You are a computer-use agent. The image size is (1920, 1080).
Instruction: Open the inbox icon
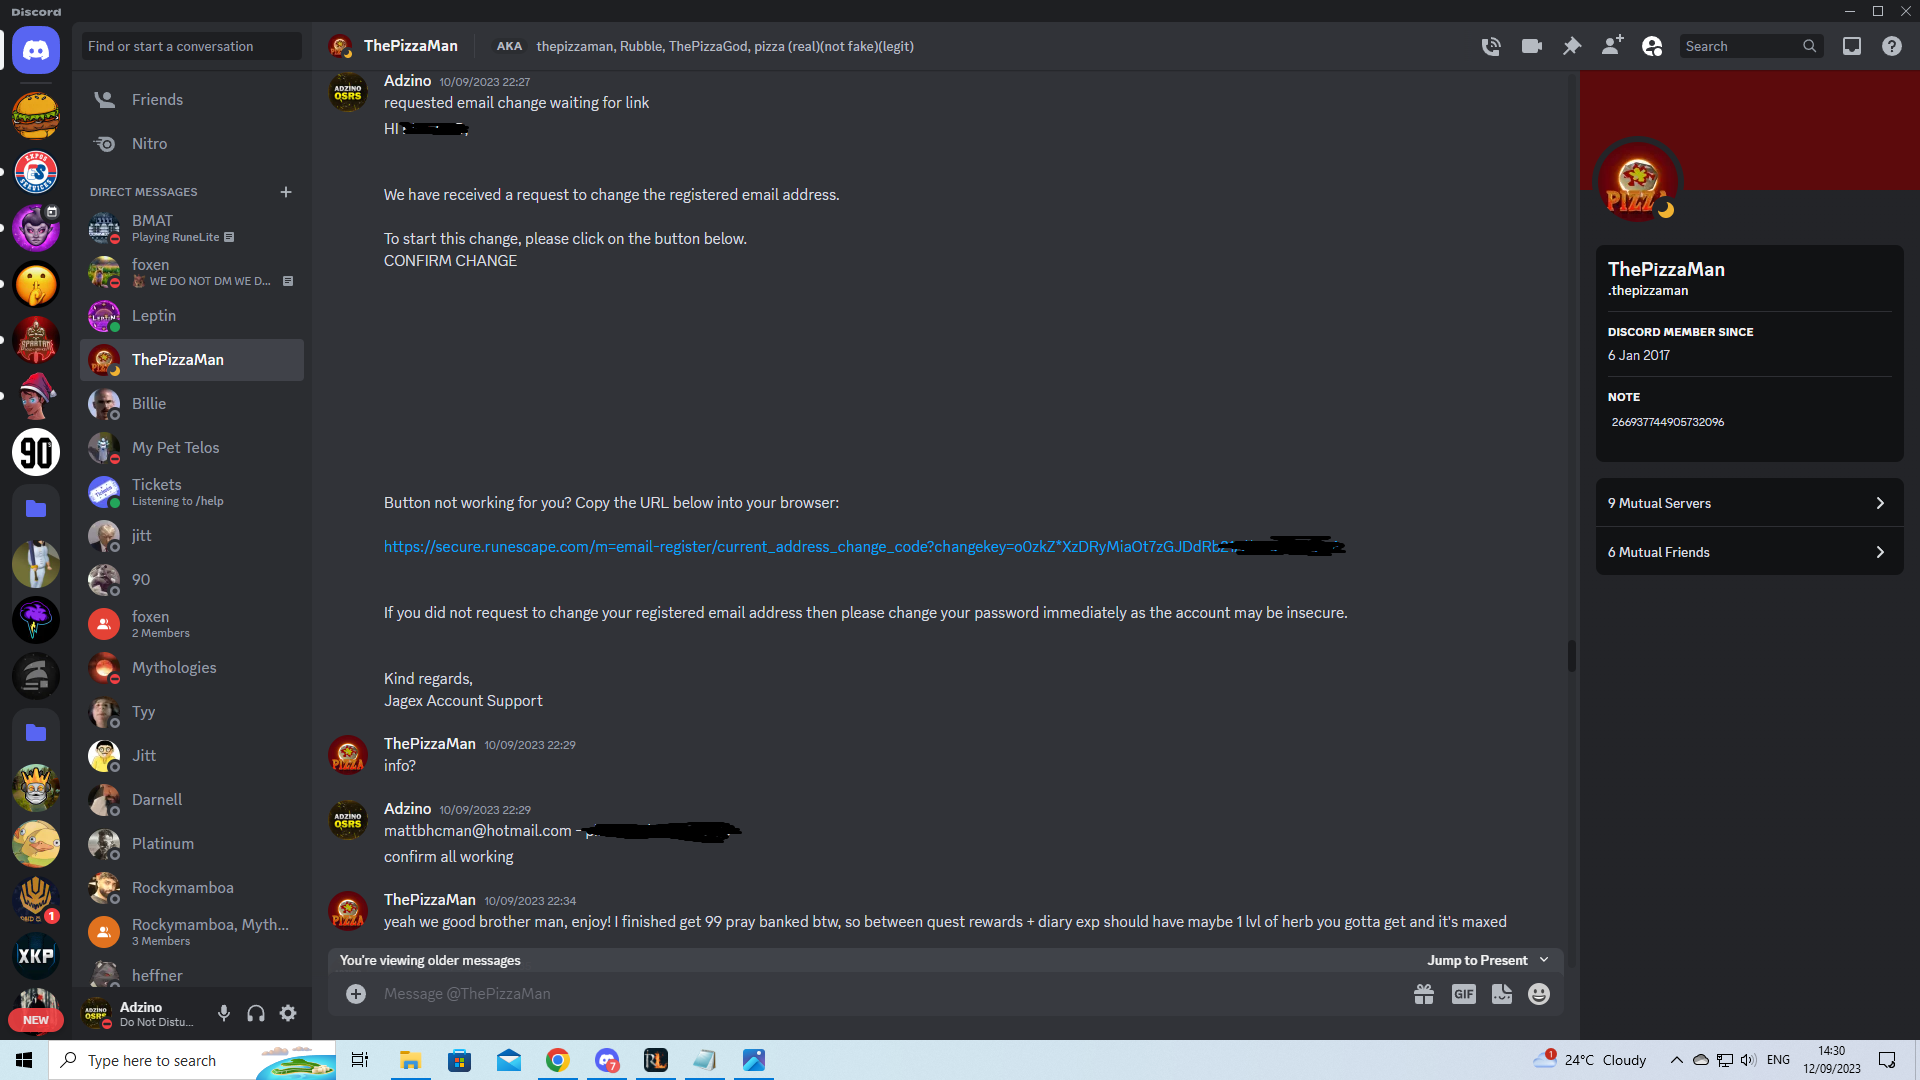pos(1852,46)
